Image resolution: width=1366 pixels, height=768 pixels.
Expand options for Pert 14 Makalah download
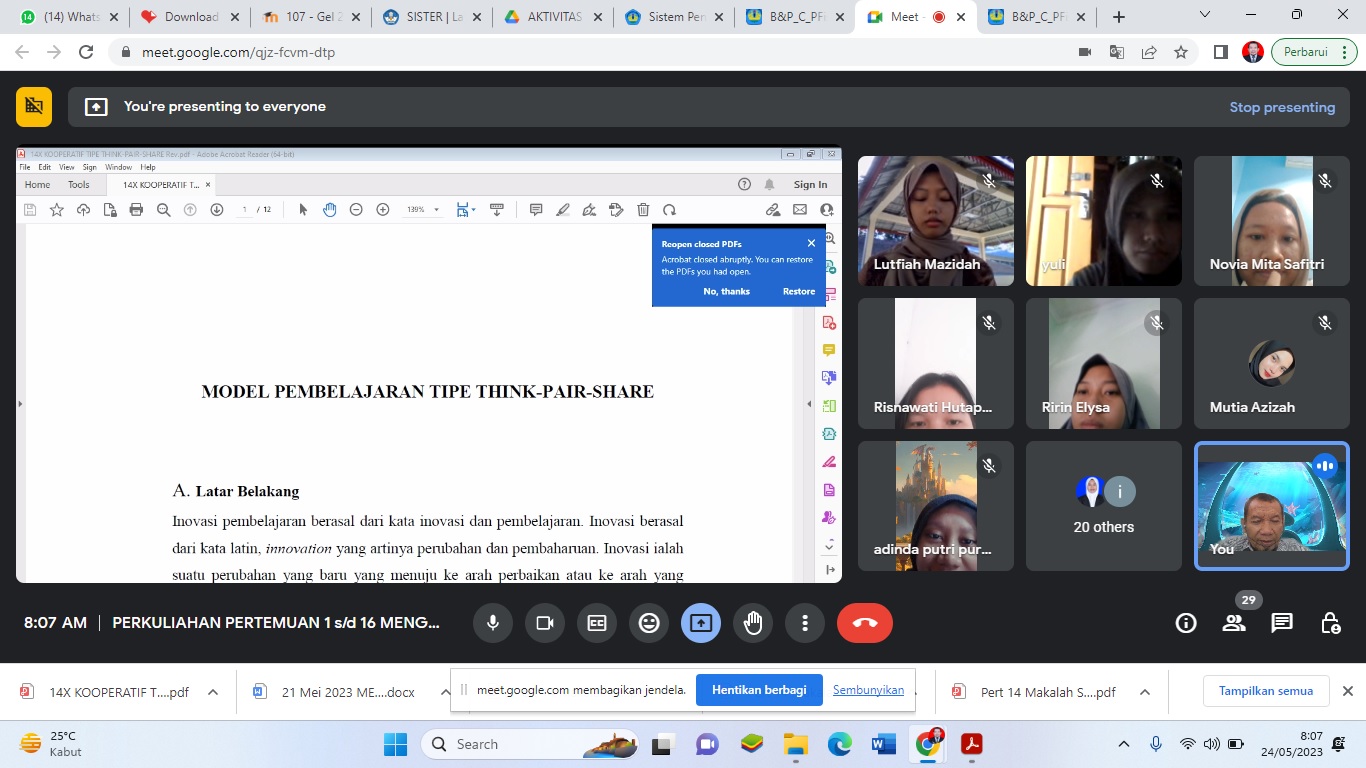[x=1145, y=692]
